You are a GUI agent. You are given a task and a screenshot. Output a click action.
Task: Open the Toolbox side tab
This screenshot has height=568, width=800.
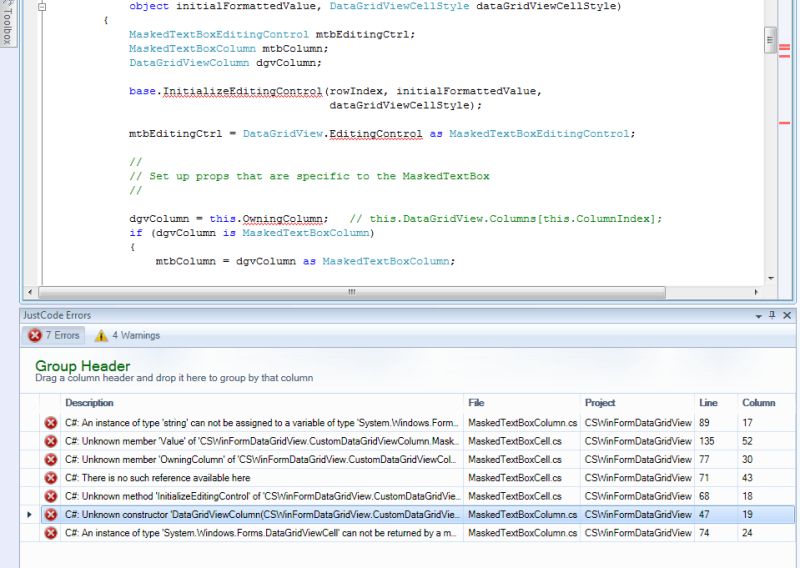point(7,22)
